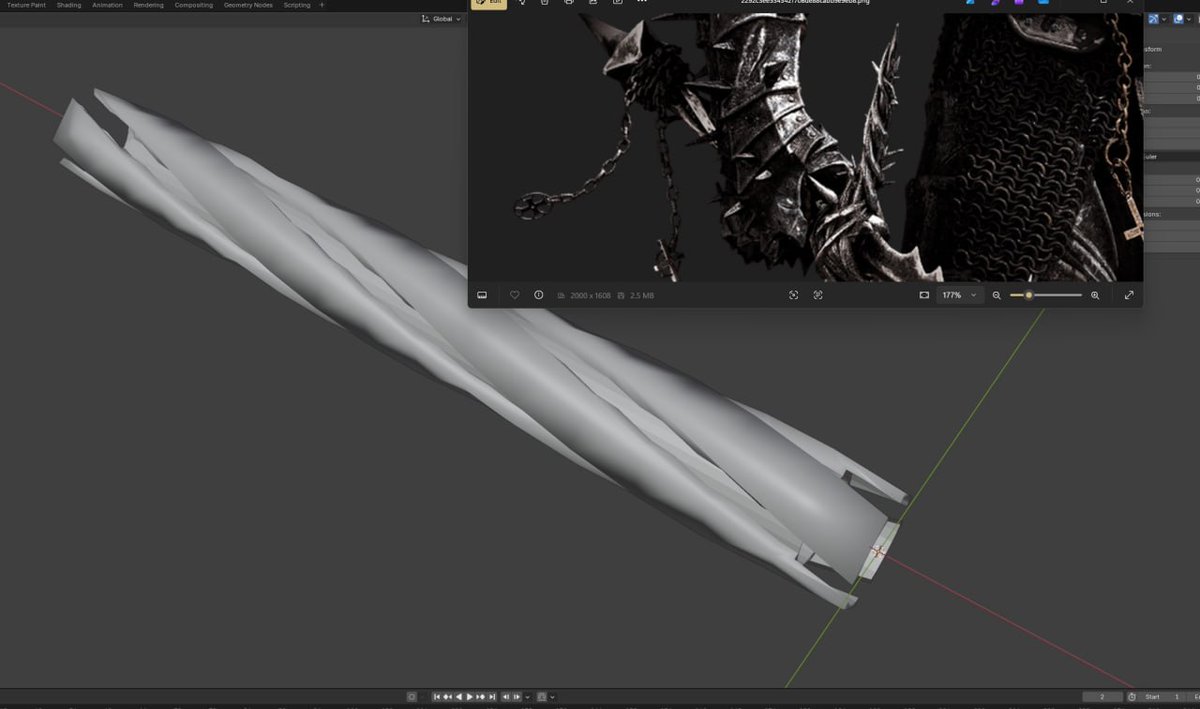Open the Compositing workspace tab
This screenshot has height=709, width=1200.
tap(193, 5)
